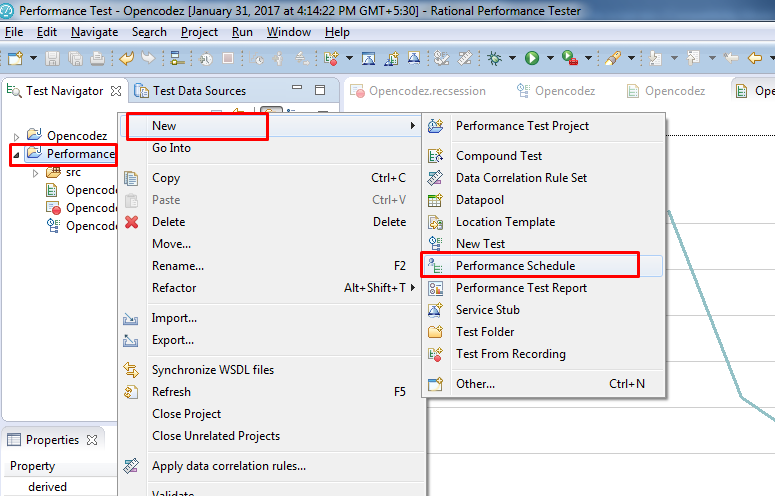Select Performance Test Report
This screenshot has height=496, width=775.
point(543,288)
